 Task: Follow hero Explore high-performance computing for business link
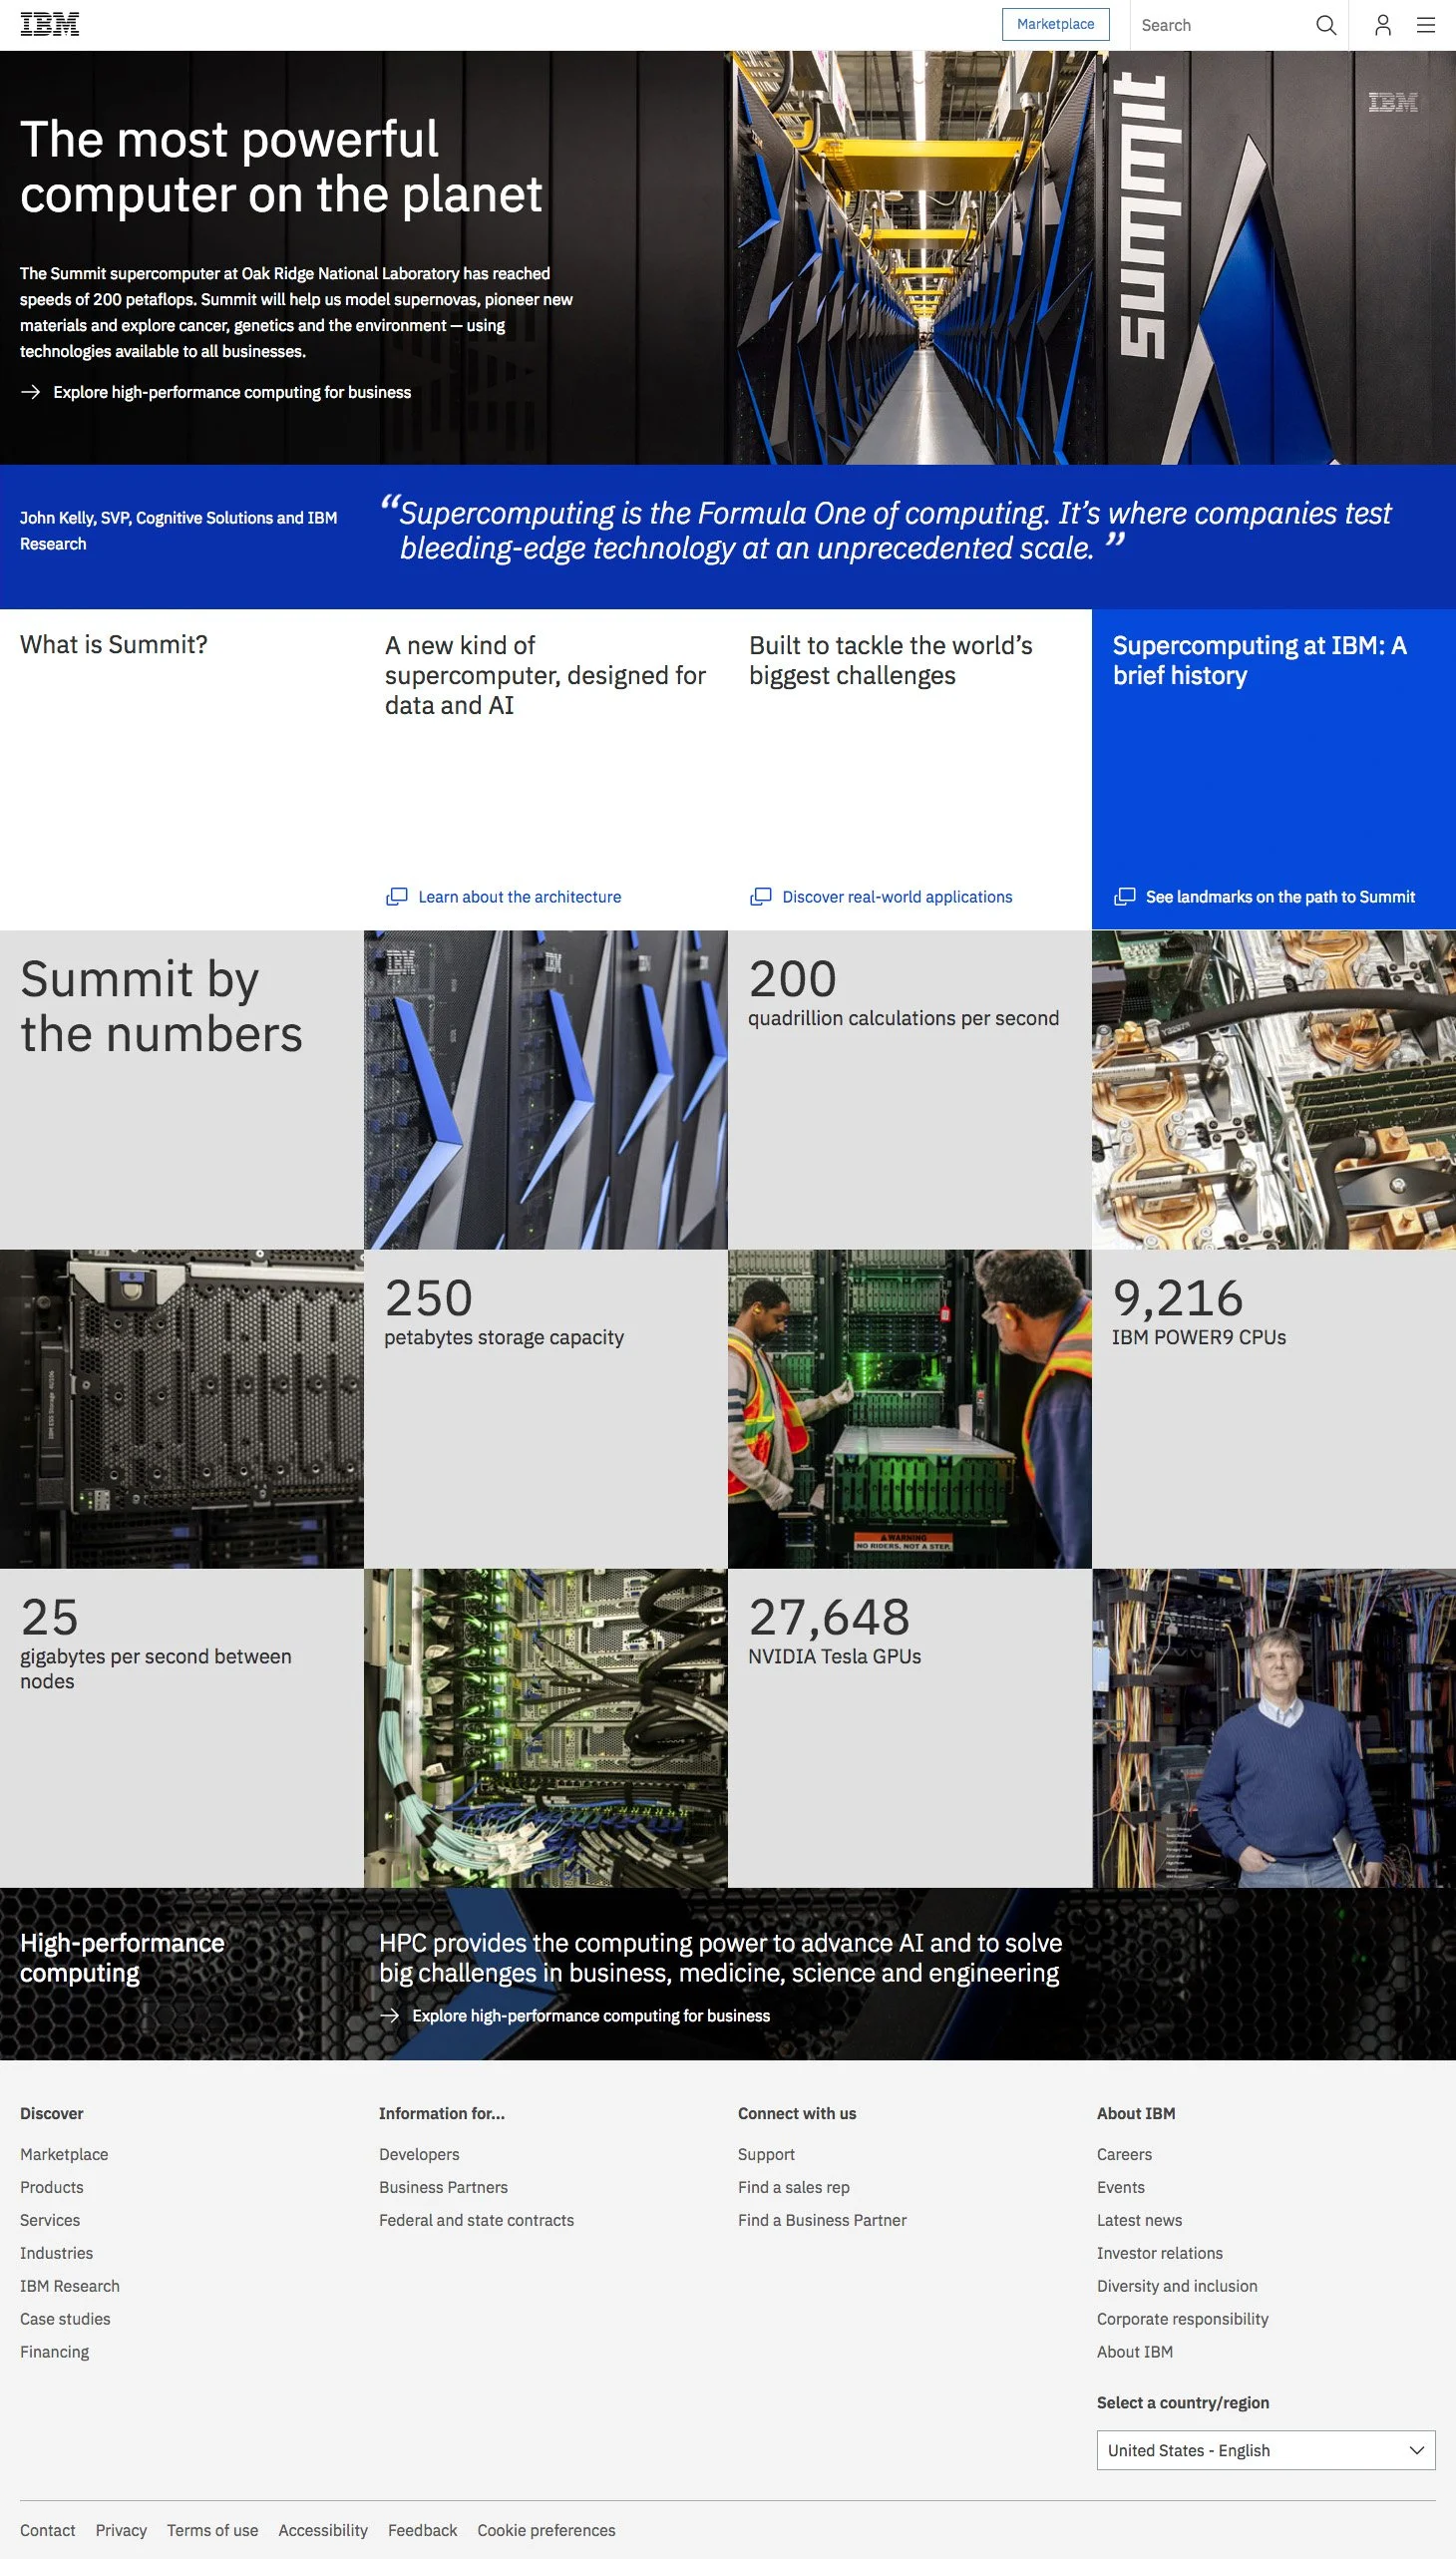232,392
